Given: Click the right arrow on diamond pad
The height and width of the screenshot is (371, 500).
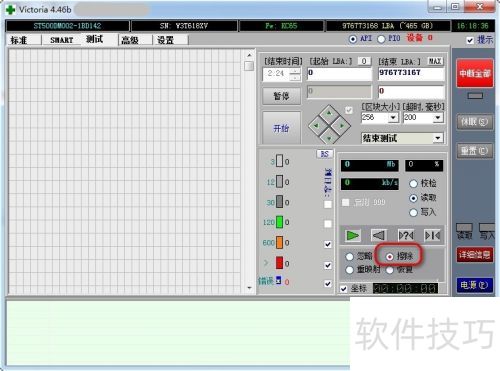Looking at the screenshot, I should 342,126.
